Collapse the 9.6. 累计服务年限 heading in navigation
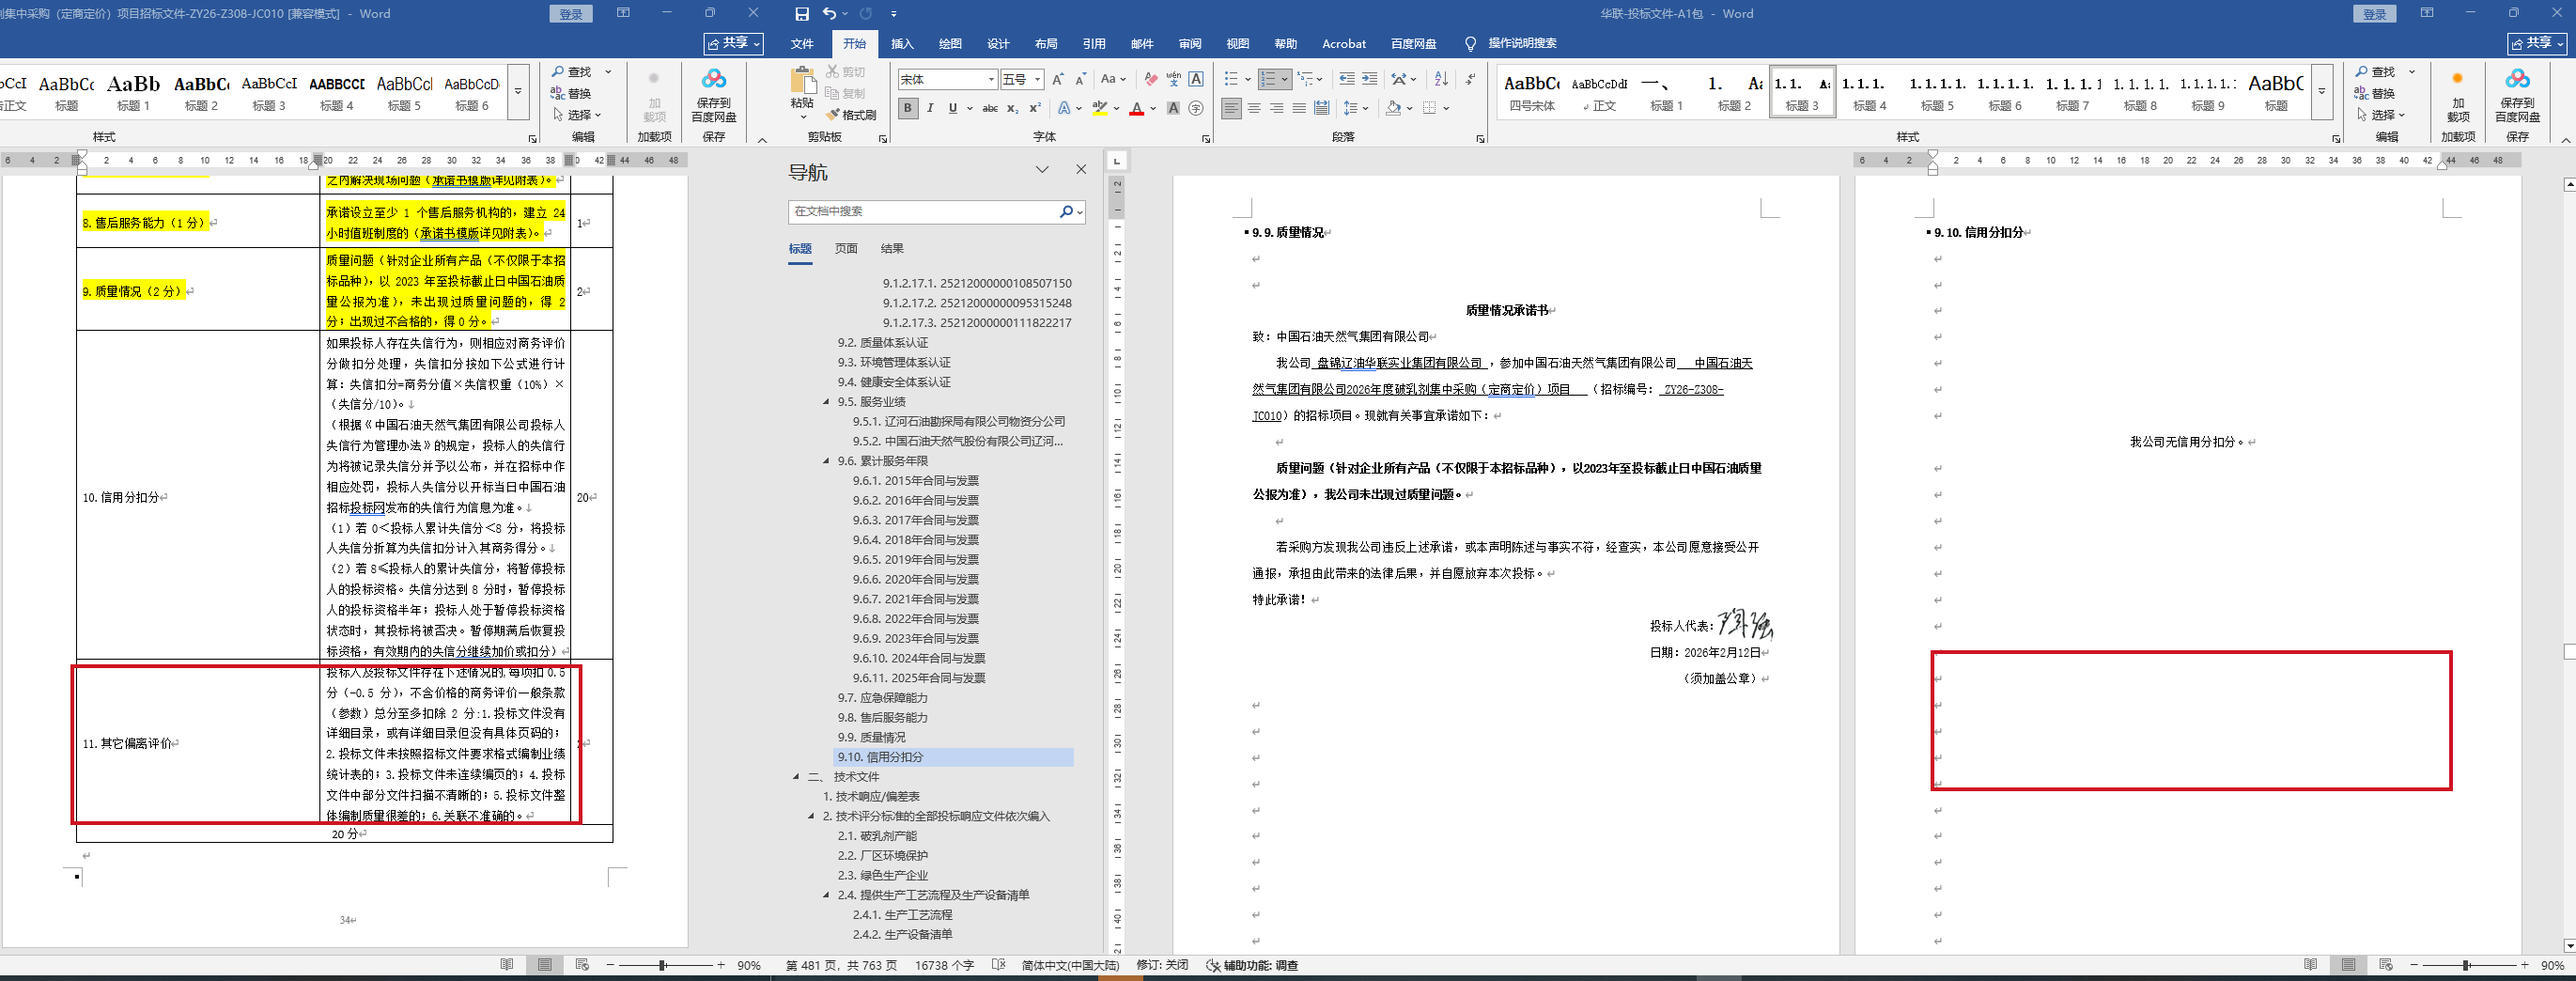This screenshot has width=2576, height=981. tap(827, 461)
